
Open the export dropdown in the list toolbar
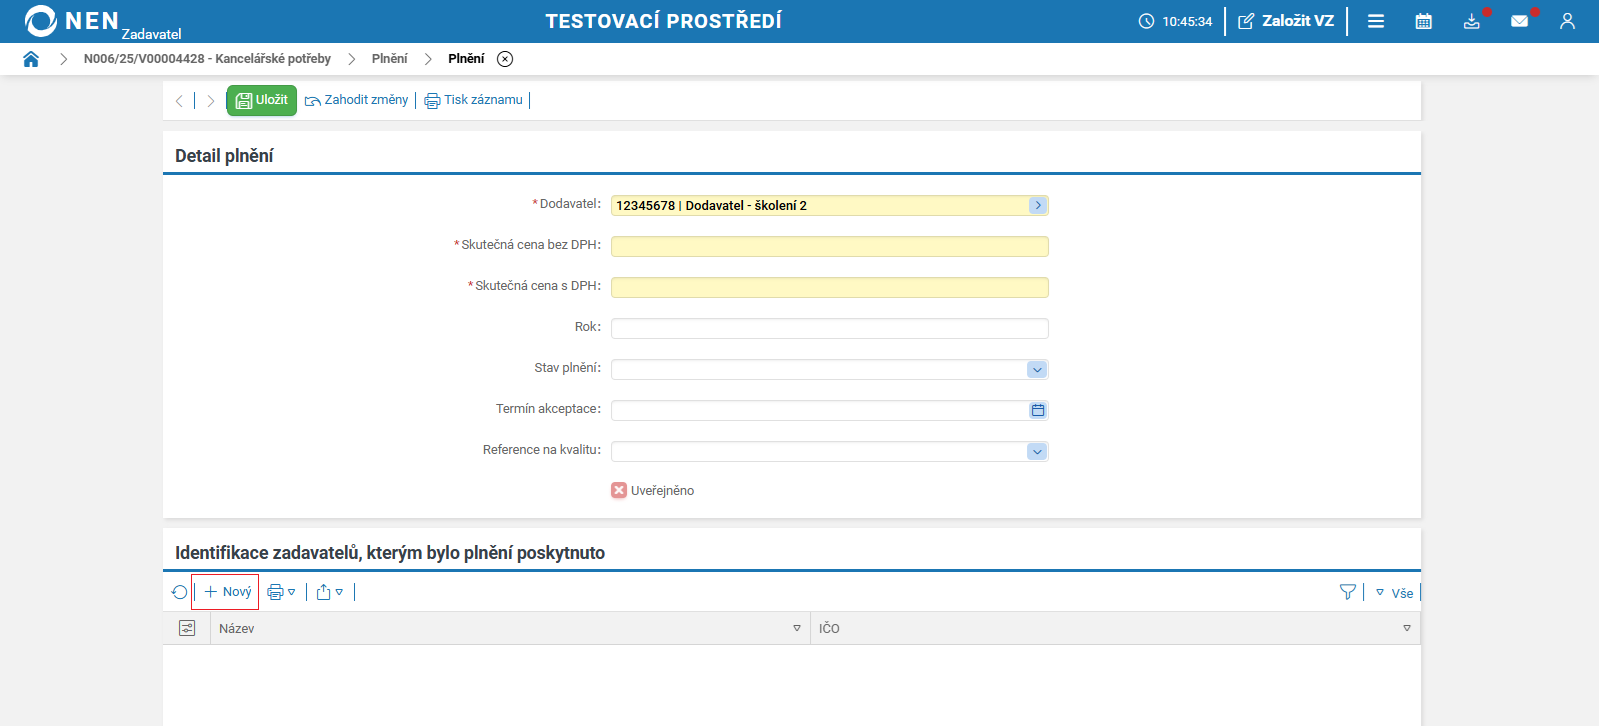coord(330,592)
